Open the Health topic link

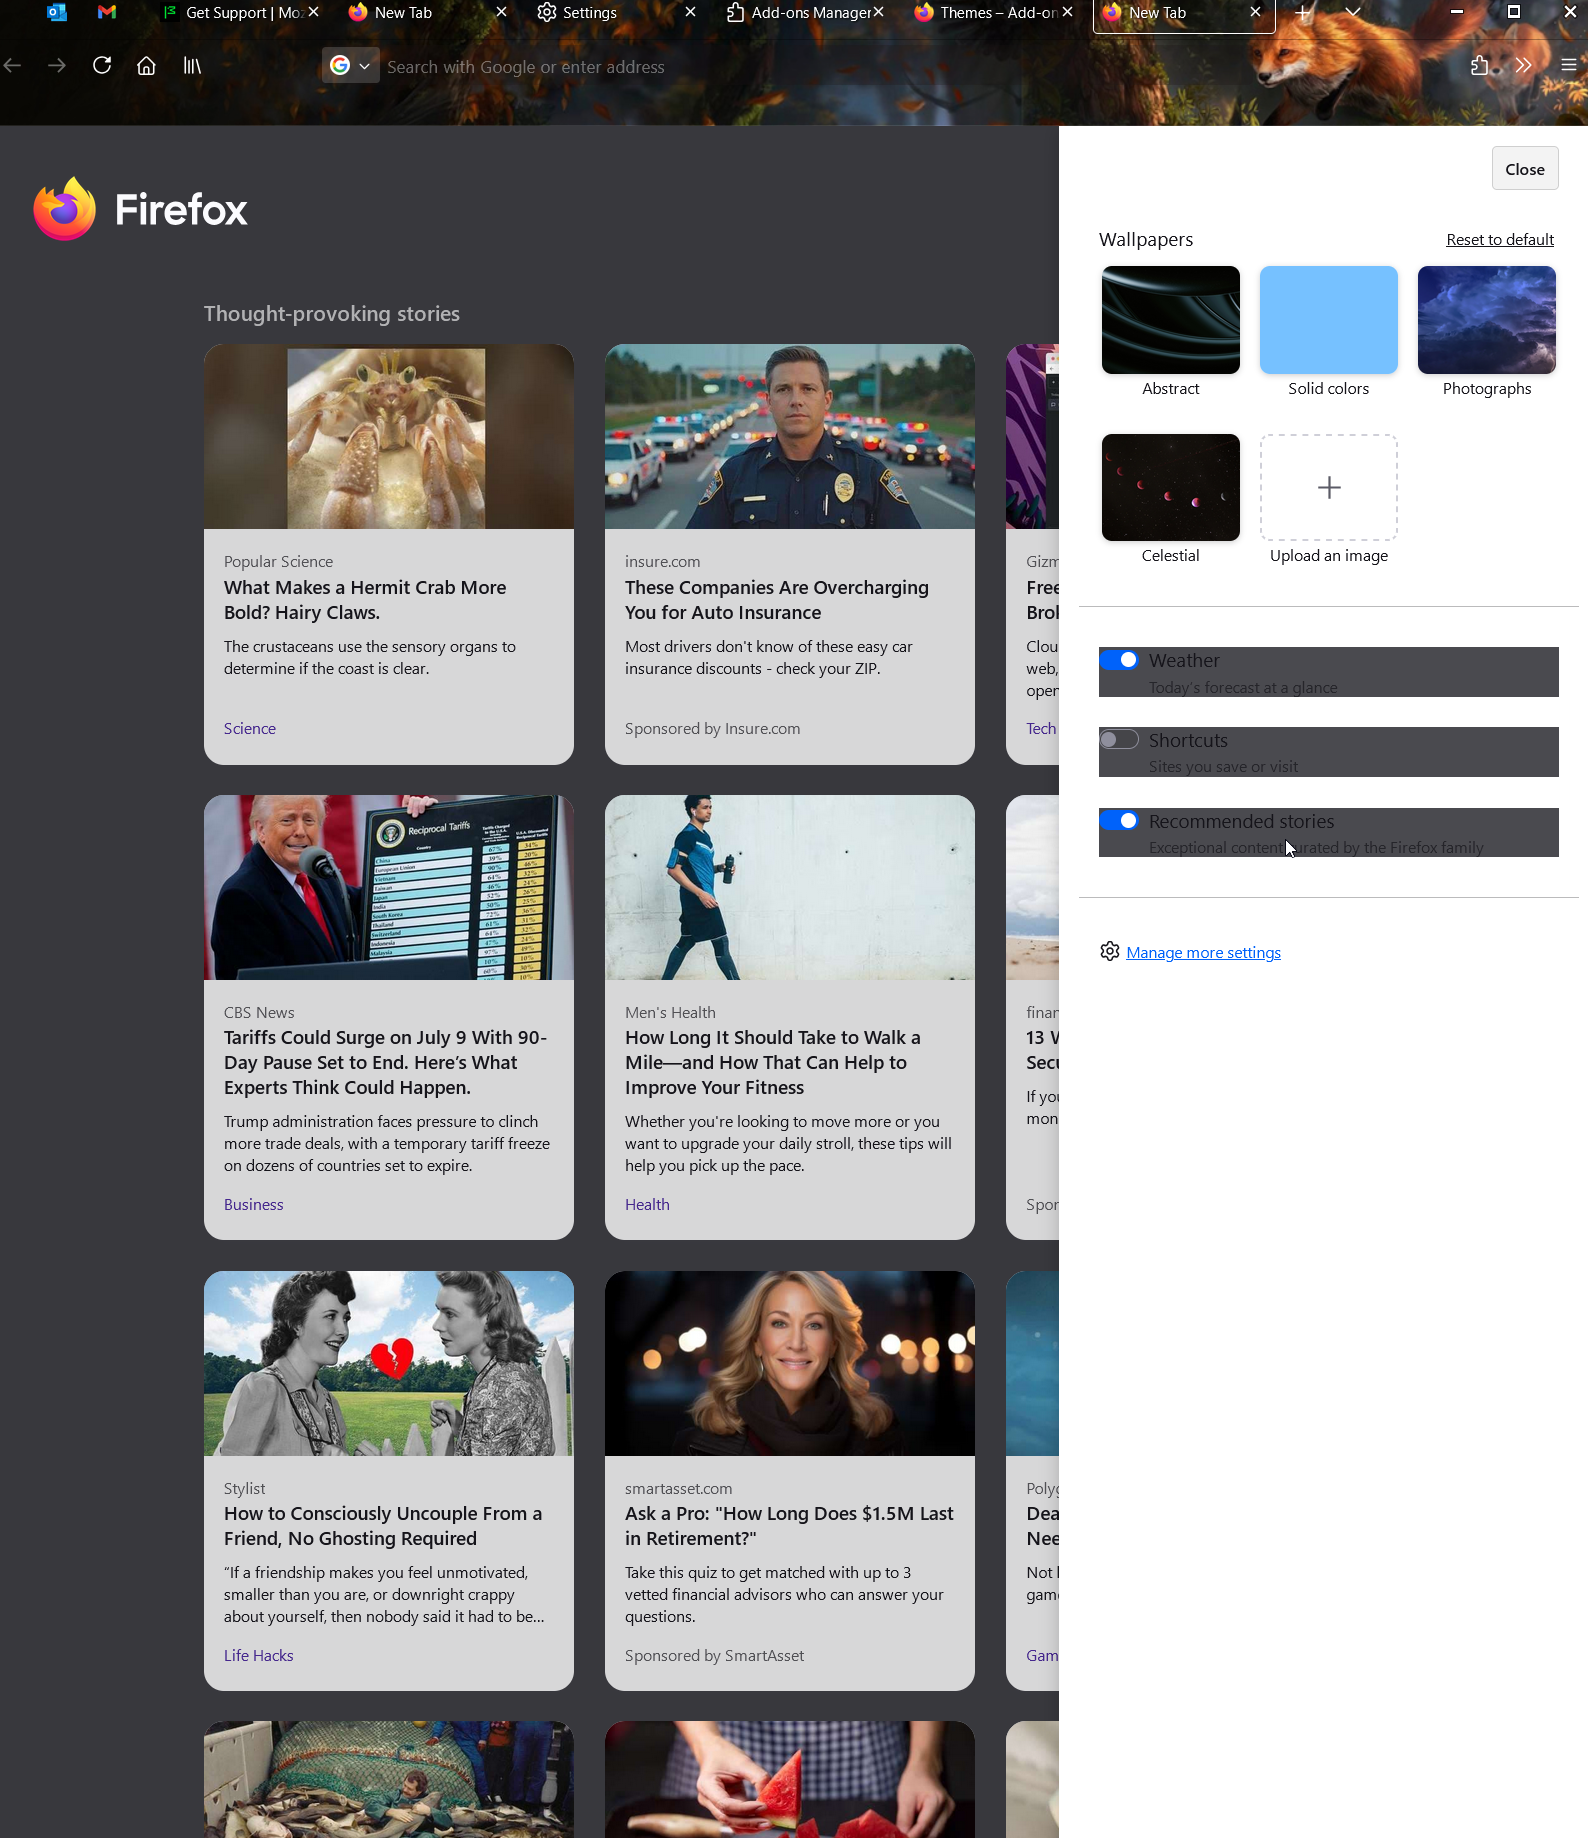tap(647, 1205)
